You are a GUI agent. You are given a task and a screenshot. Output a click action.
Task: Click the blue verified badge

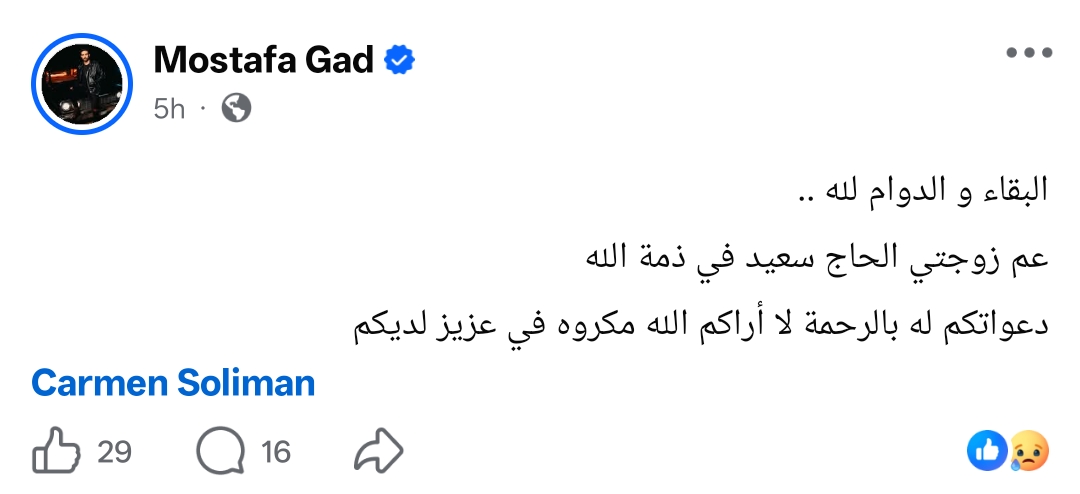(401, 61)
